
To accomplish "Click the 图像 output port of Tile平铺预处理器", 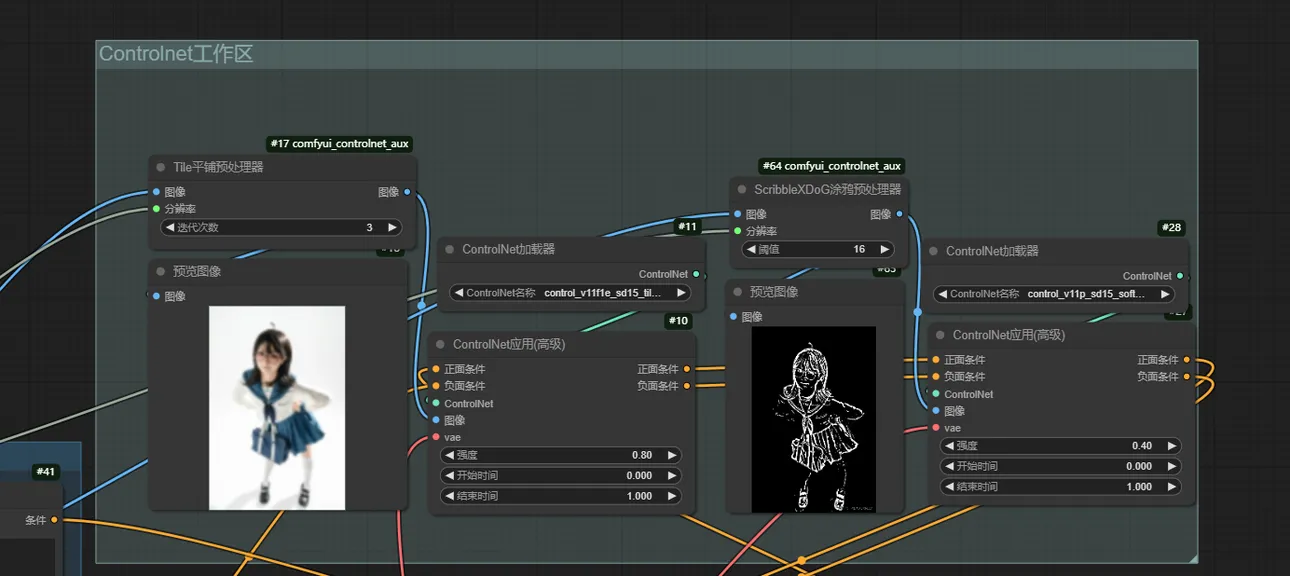I will coord(407,192).
